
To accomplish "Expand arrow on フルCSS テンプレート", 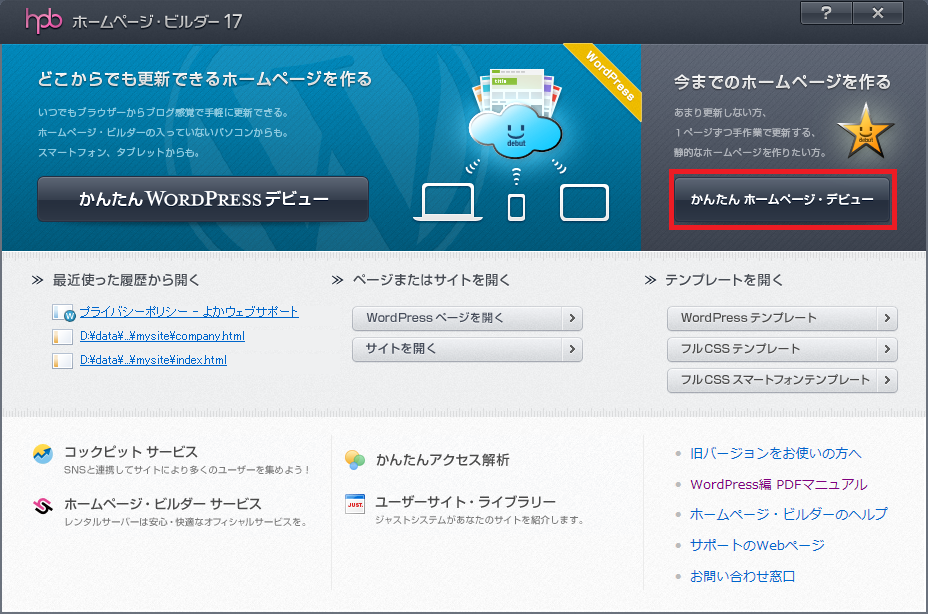I will pos(887,349).
